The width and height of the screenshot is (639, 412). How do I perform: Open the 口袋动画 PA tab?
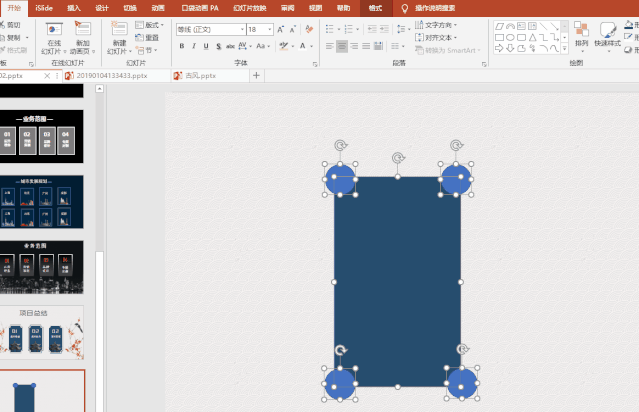200,8
